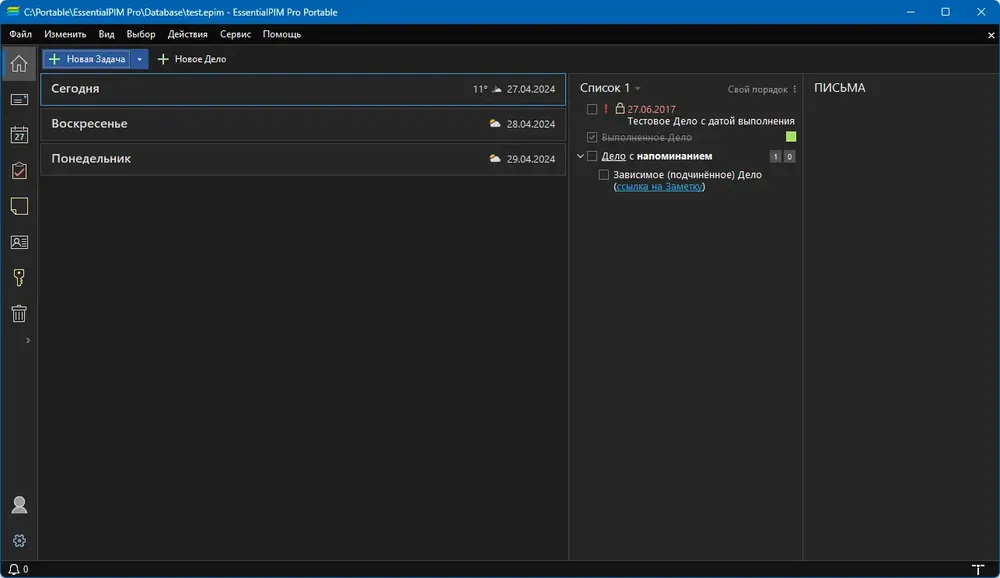Open the Contacts module icon in sidebar

[19, 242]
